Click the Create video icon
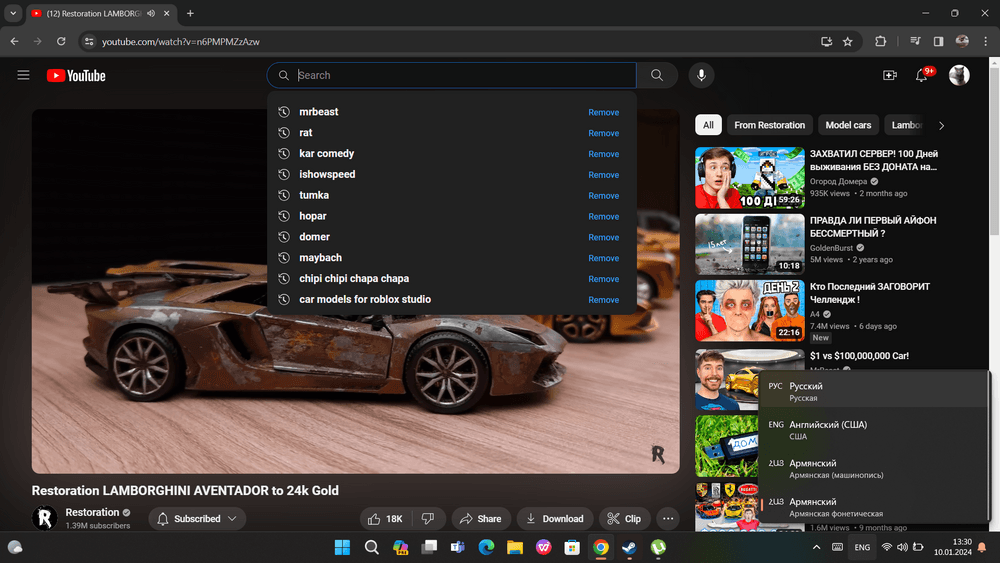 889,75
